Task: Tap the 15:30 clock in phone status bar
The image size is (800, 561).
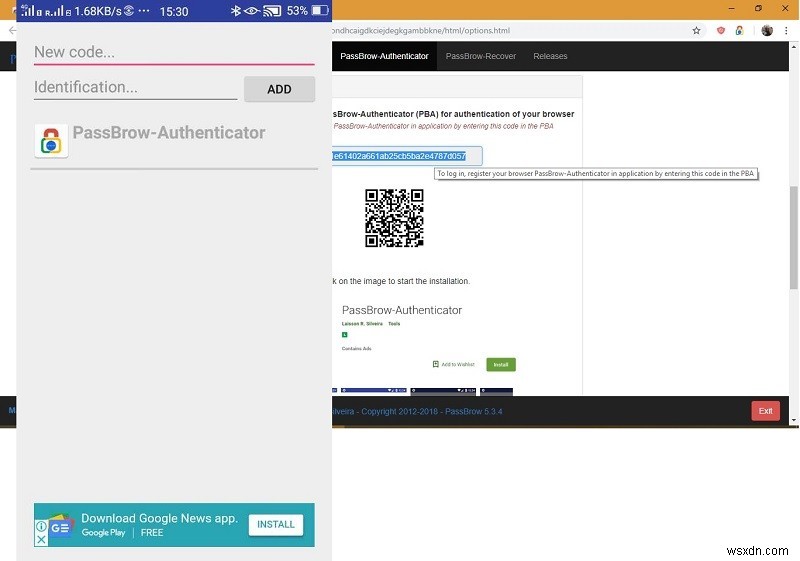Action: (x=173, y=11)
